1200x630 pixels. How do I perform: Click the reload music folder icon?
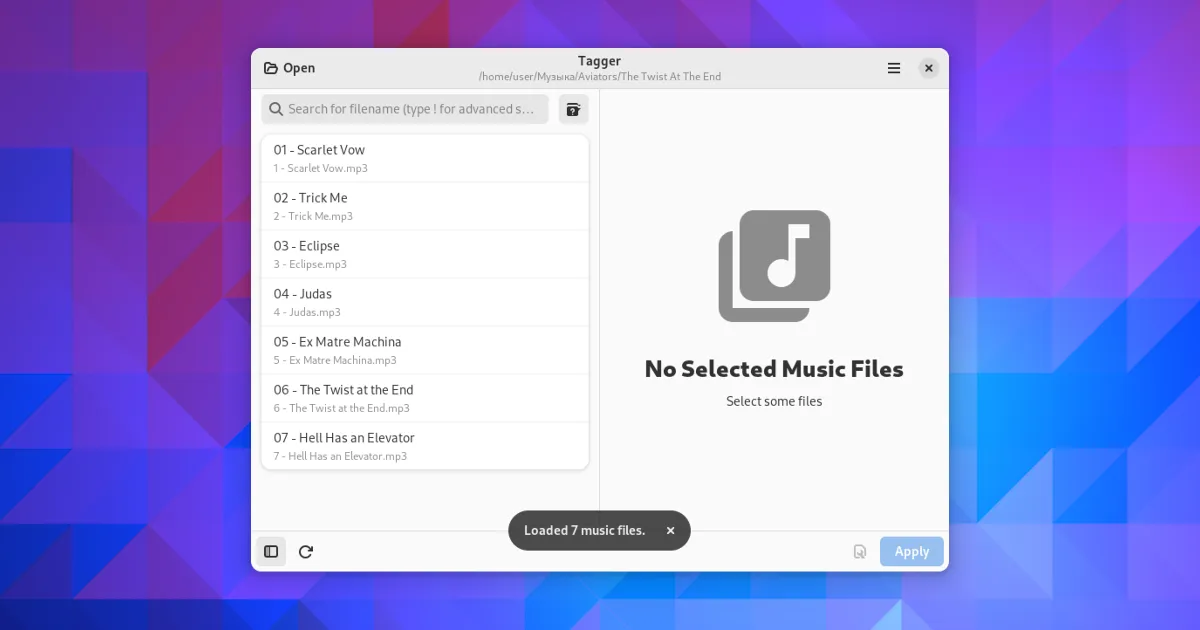pos(306,552)
